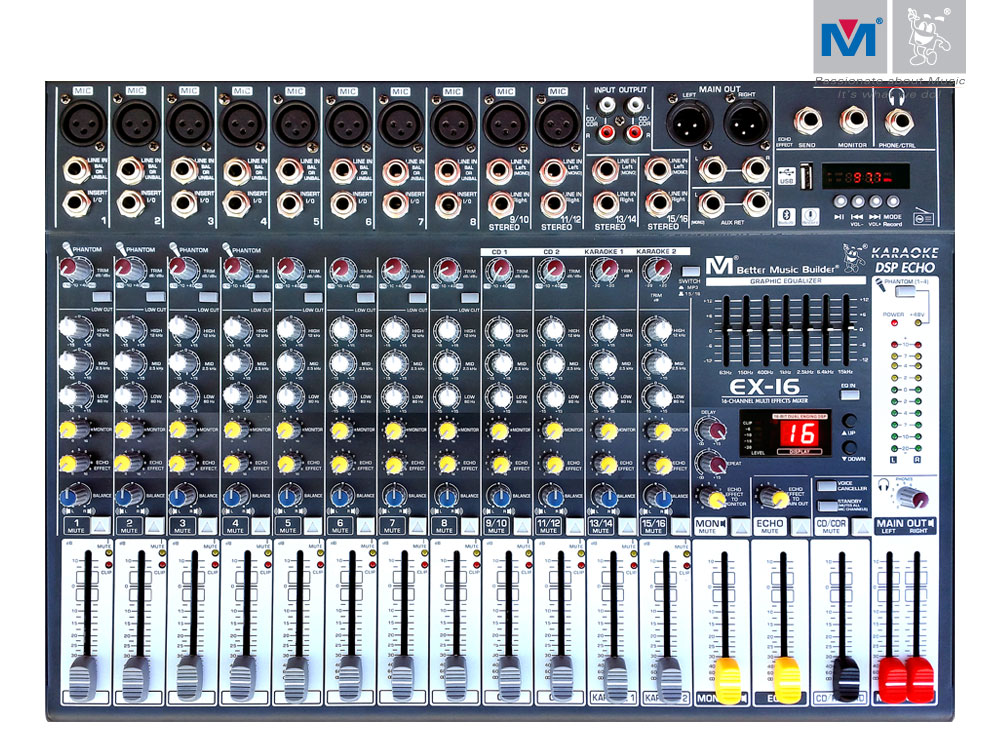Click the microphone icon beside PHANTOM (1-4)

click(881, 284)
